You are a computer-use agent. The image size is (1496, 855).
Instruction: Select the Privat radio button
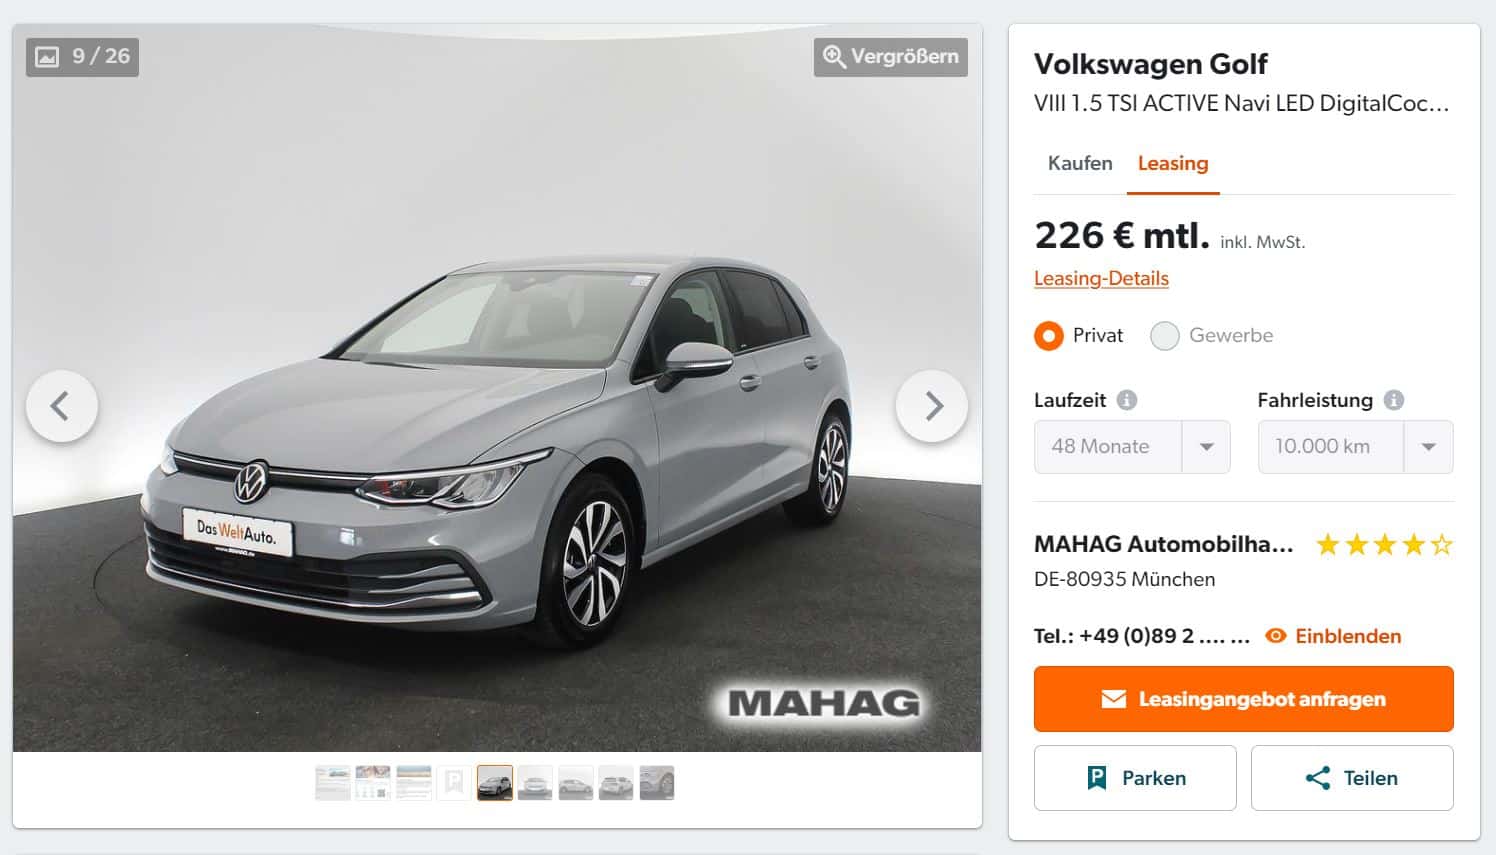pos(1049,336)
